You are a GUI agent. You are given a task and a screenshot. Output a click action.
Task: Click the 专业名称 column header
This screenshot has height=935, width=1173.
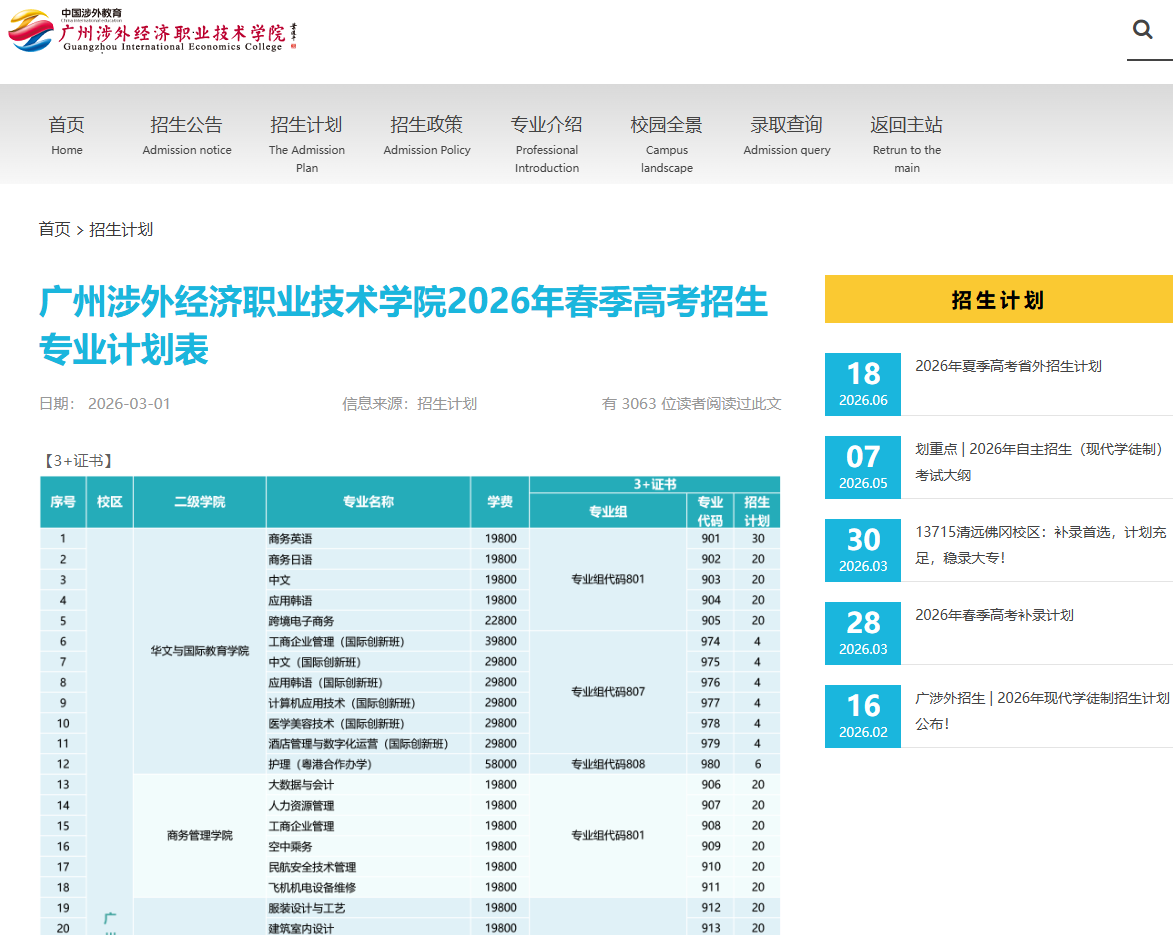[368, 502]
